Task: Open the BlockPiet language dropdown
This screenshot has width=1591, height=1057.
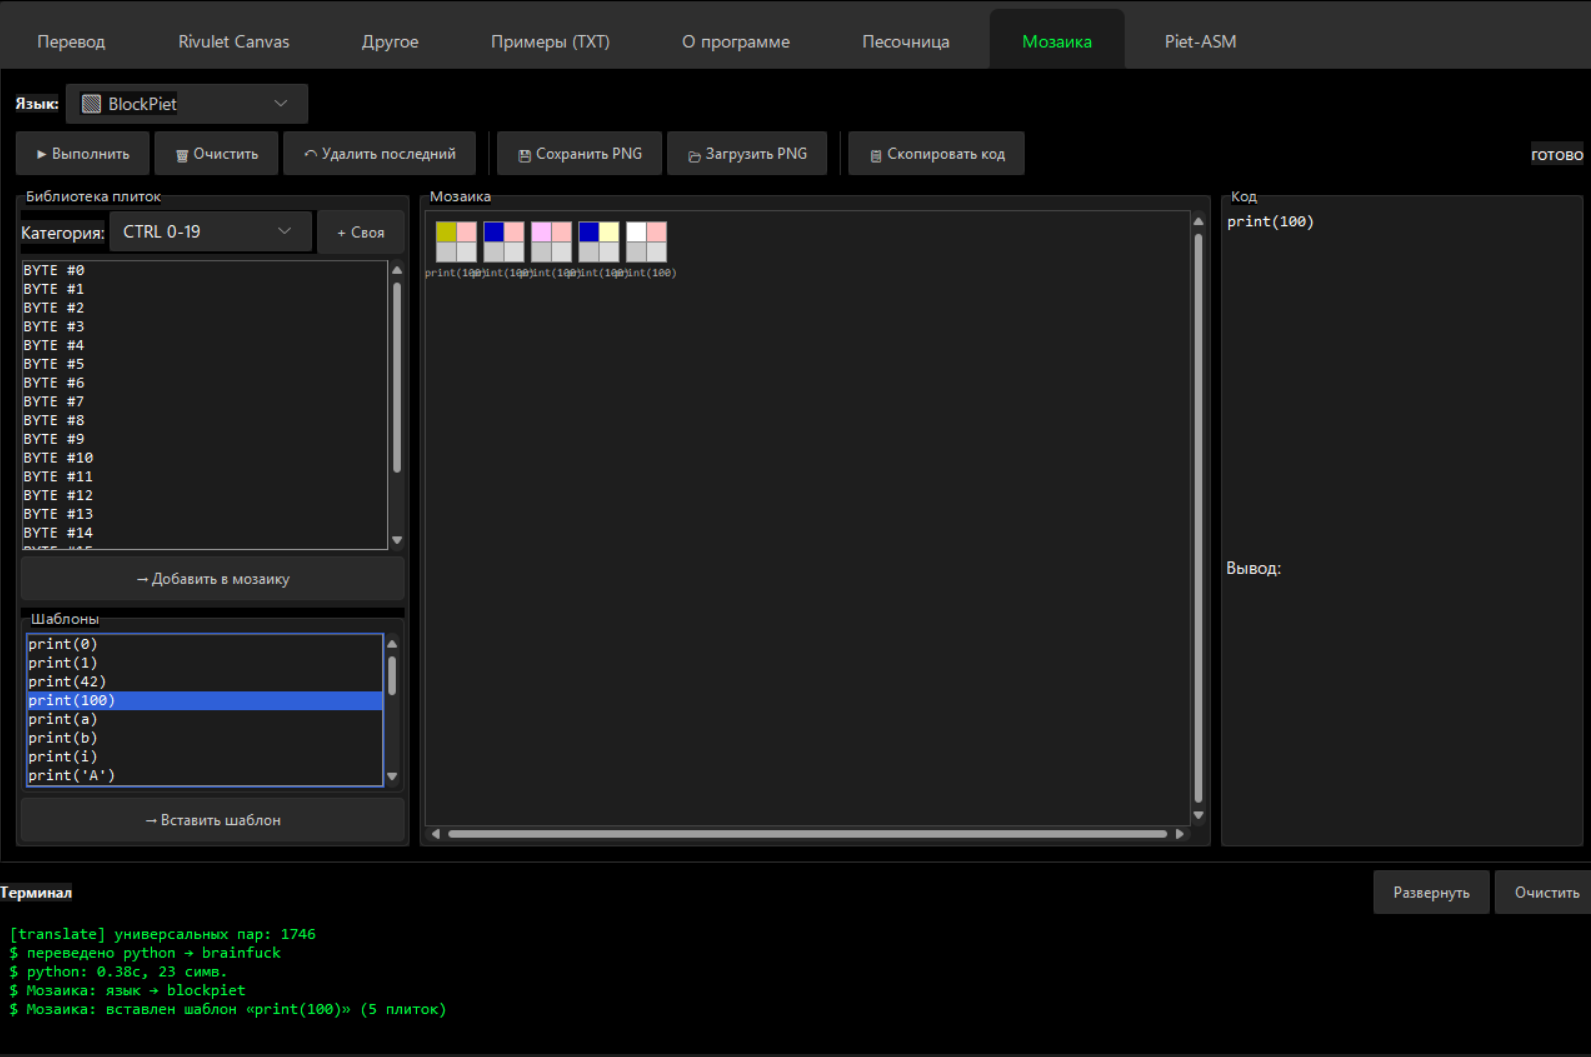Action: 187,104
